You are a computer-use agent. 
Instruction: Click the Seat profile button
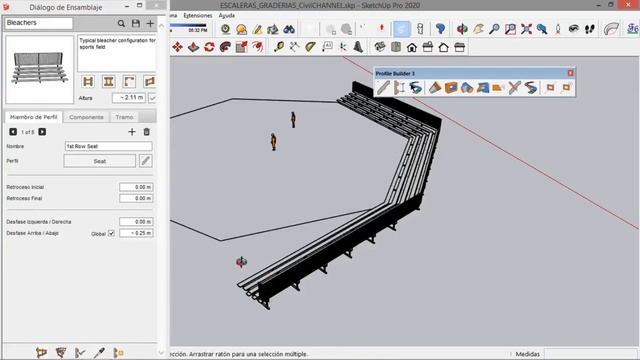pyautogui.click(x=100, y=161)
